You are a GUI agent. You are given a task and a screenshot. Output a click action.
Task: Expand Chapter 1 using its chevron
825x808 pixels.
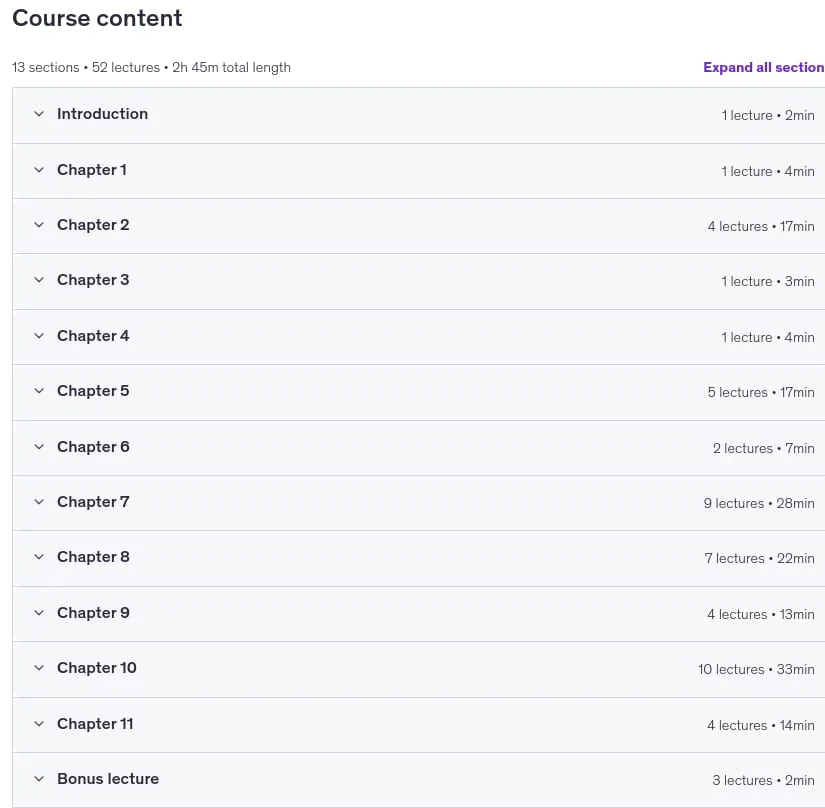coord(39,169)
